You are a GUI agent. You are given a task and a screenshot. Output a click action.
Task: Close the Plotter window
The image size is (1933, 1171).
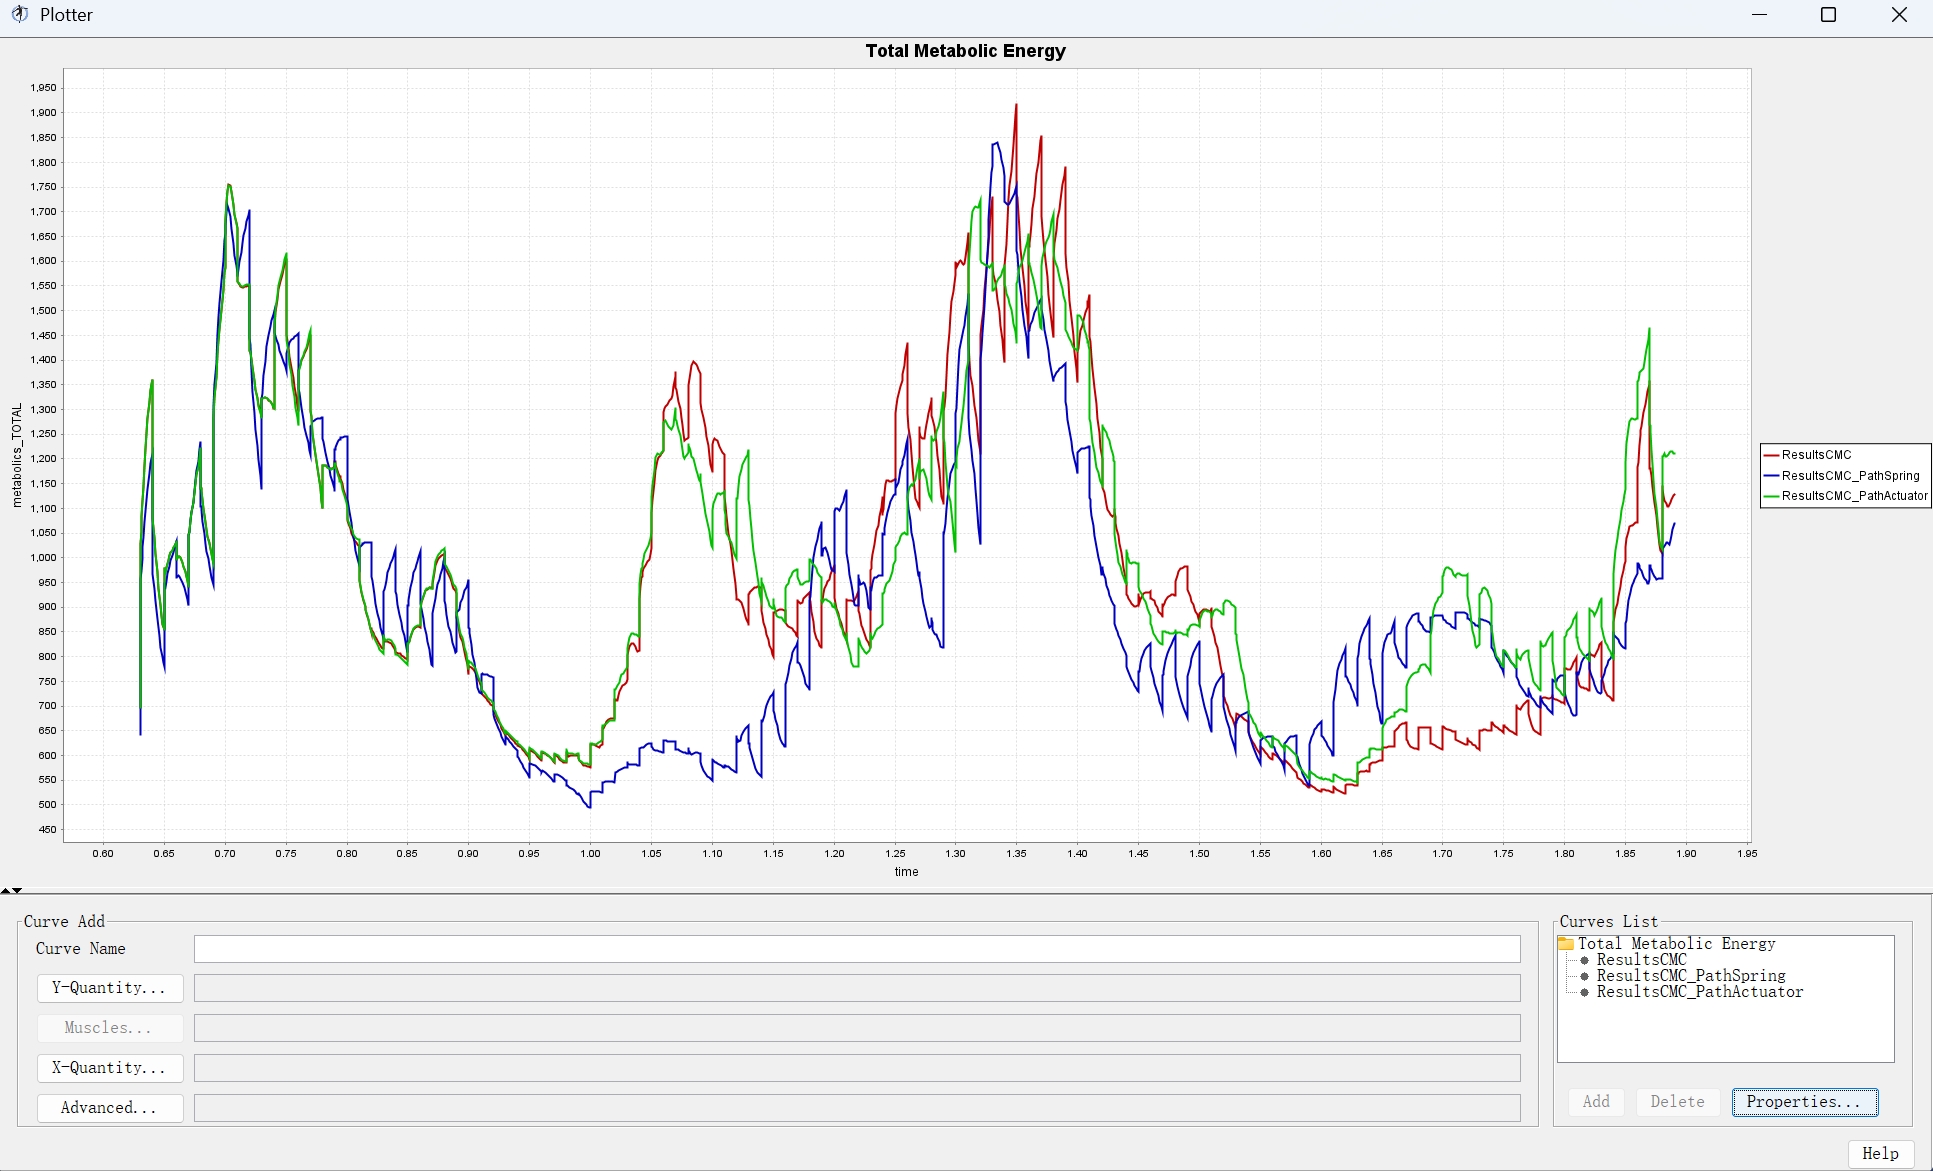click(1899, 15)
